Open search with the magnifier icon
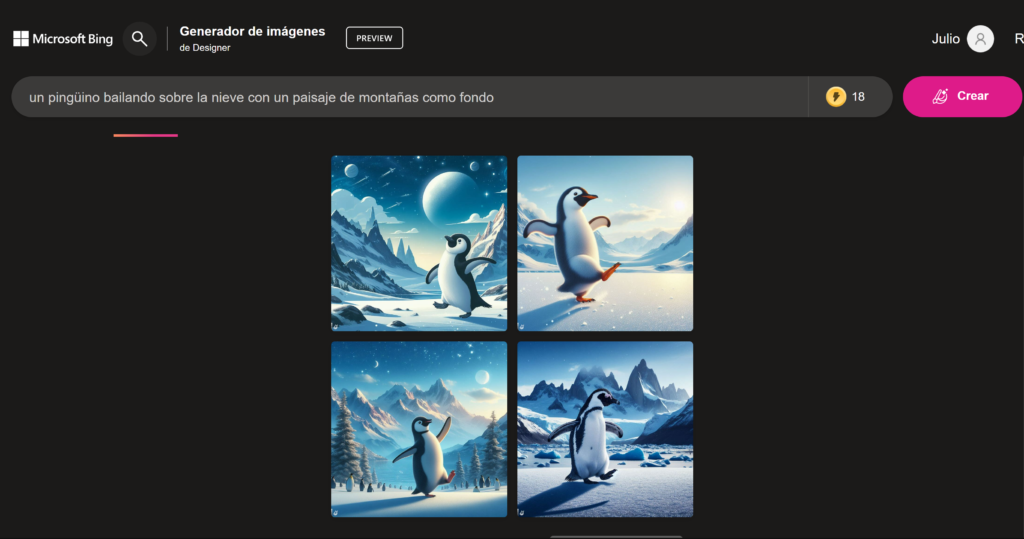 [140, 39]
